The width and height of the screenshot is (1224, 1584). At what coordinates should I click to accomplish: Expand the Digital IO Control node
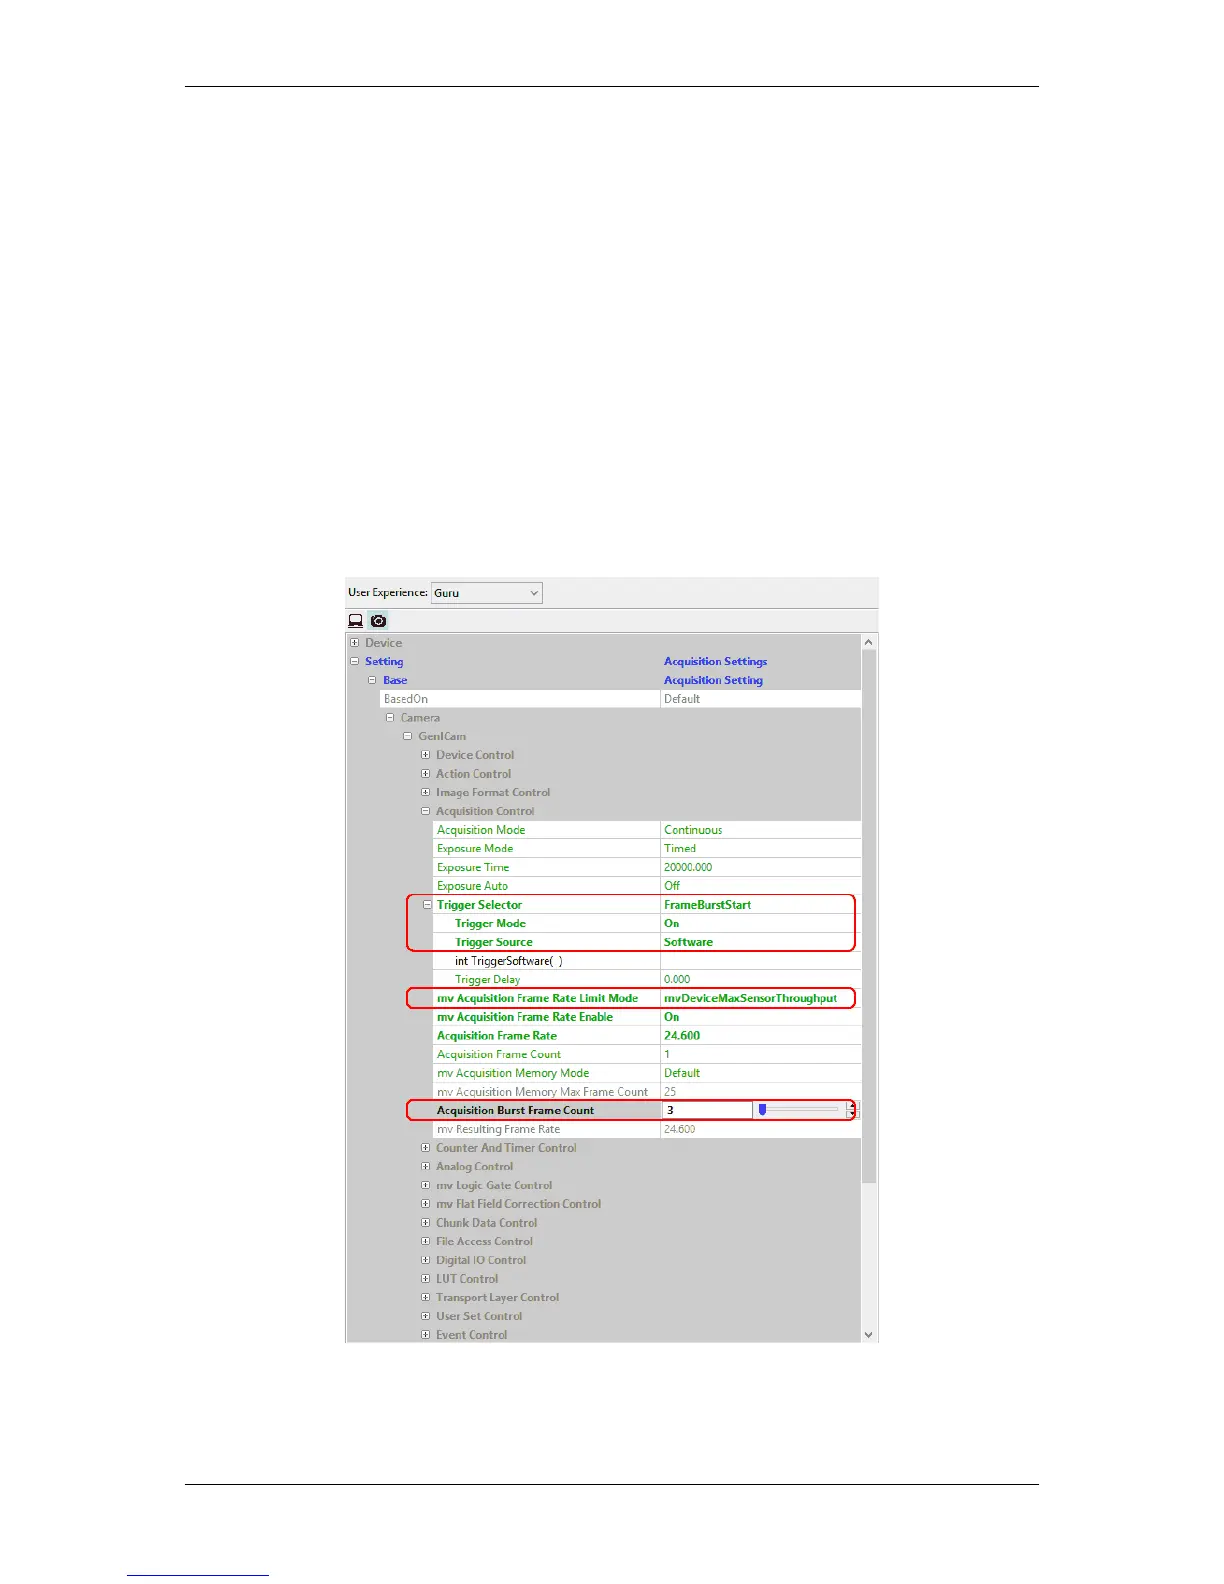click(426, 1260)
